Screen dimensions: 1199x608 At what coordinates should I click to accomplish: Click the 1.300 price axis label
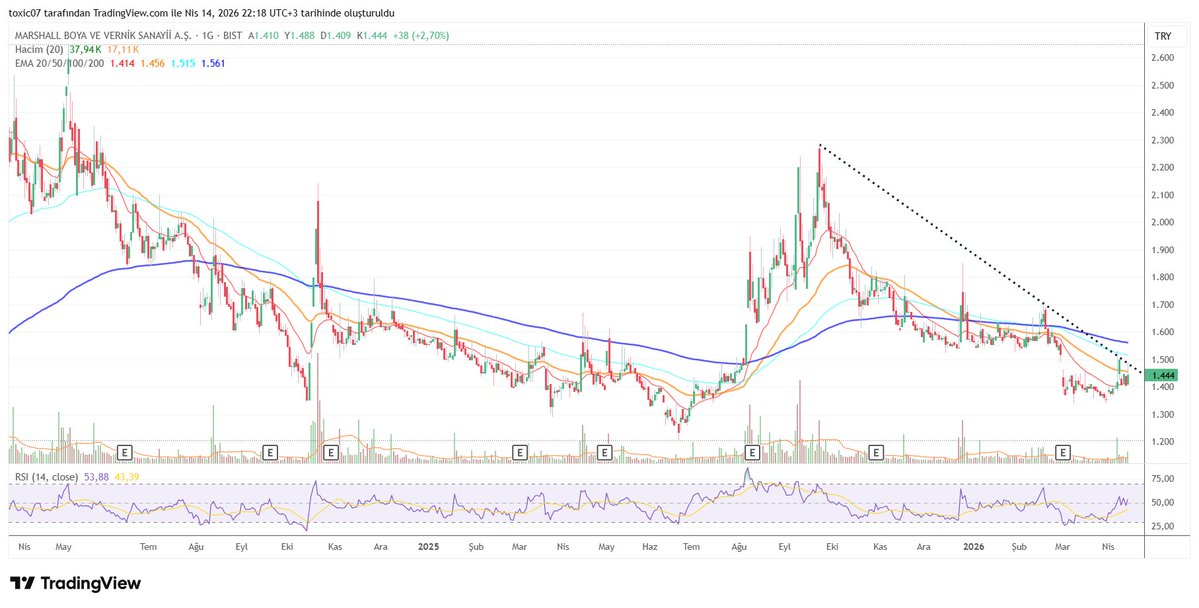click(1162, 415)
